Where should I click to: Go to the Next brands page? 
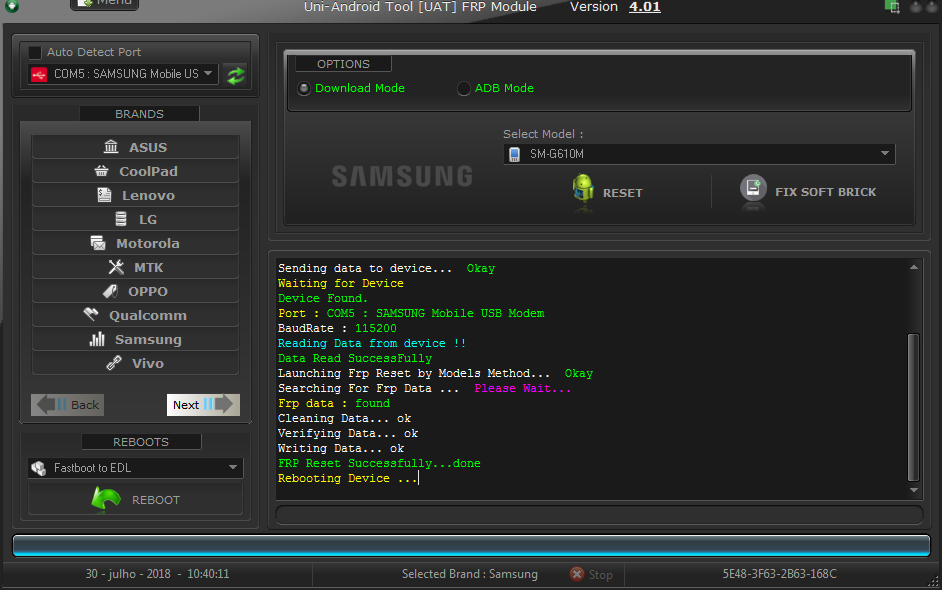click(x=203, y=405)
